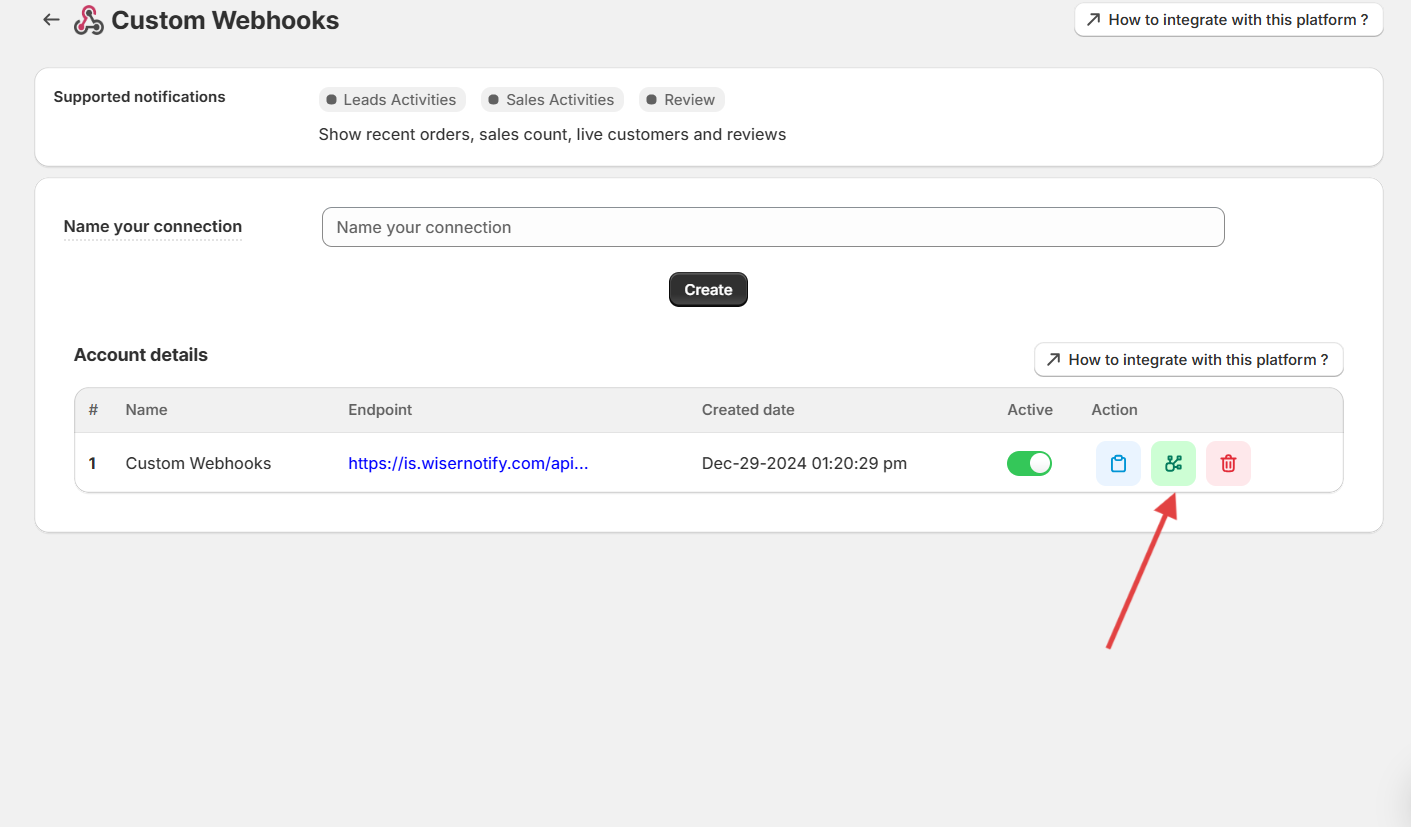
Task: Click the Action column header
Action: tap(1114, 410)
